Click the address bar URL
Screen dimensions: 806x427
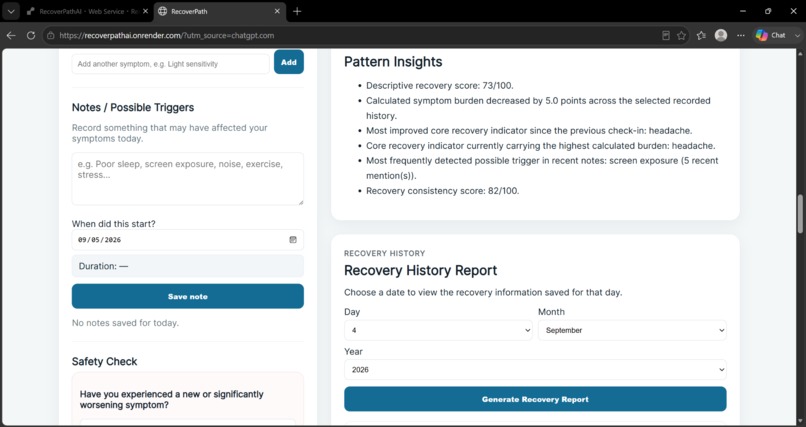(x=167, y=35)
